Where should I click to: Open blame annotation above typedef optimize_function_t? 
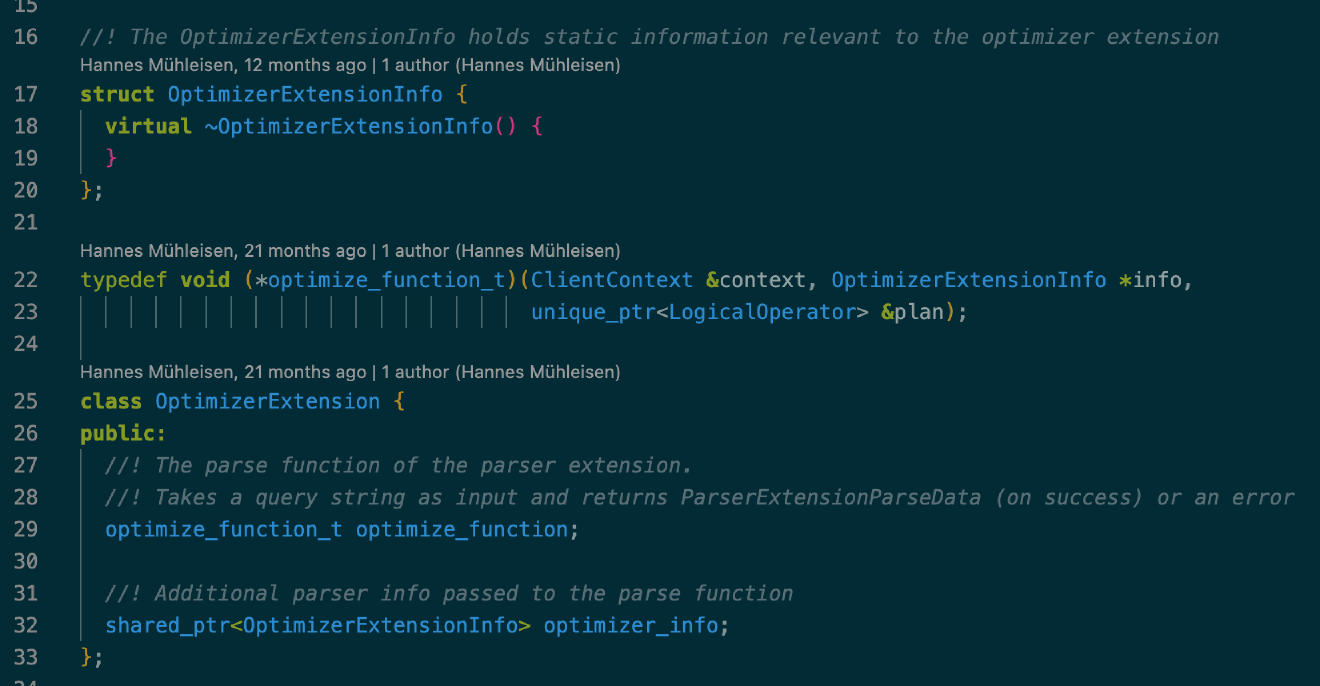350,251
